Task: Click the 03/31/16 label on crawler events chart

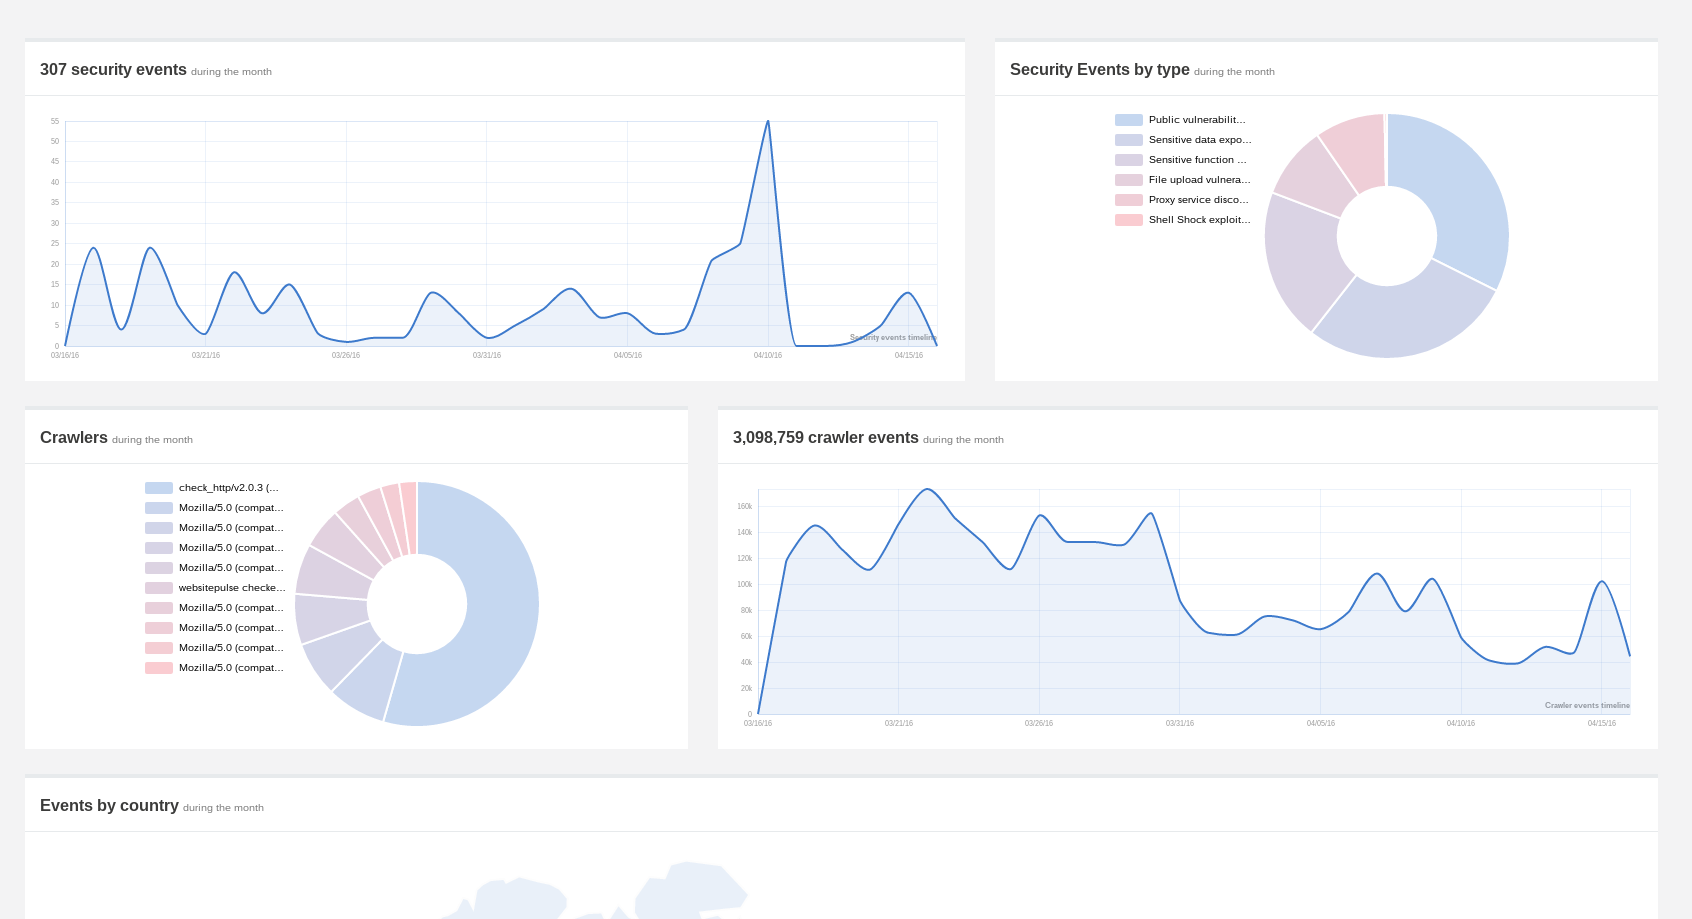Action: [x=1180, y=723]
